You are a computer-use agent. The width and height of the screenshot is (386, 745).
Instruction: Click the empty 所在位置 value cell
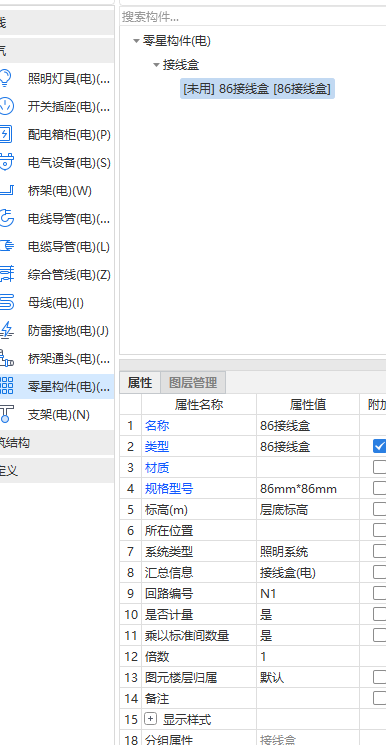[308, 530]
